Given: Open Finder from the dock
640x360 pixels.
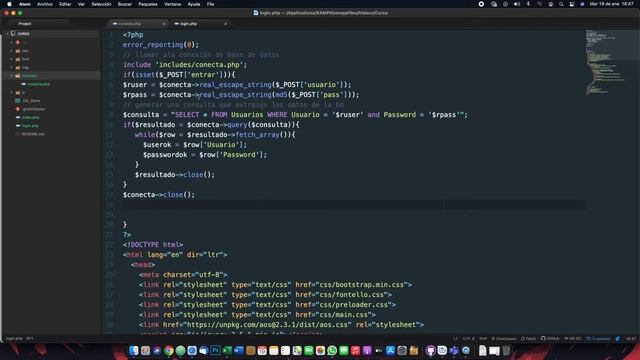Looking at the screenshot, I should pyautogui.click(x=134, y=350).
